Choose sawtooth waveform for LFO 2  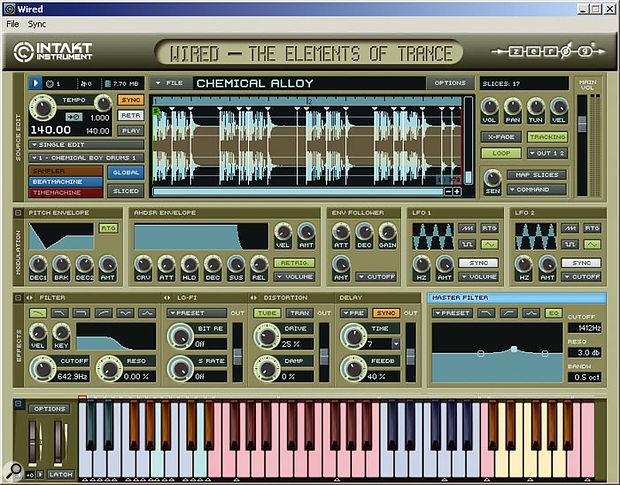click(x=570, y=228)
